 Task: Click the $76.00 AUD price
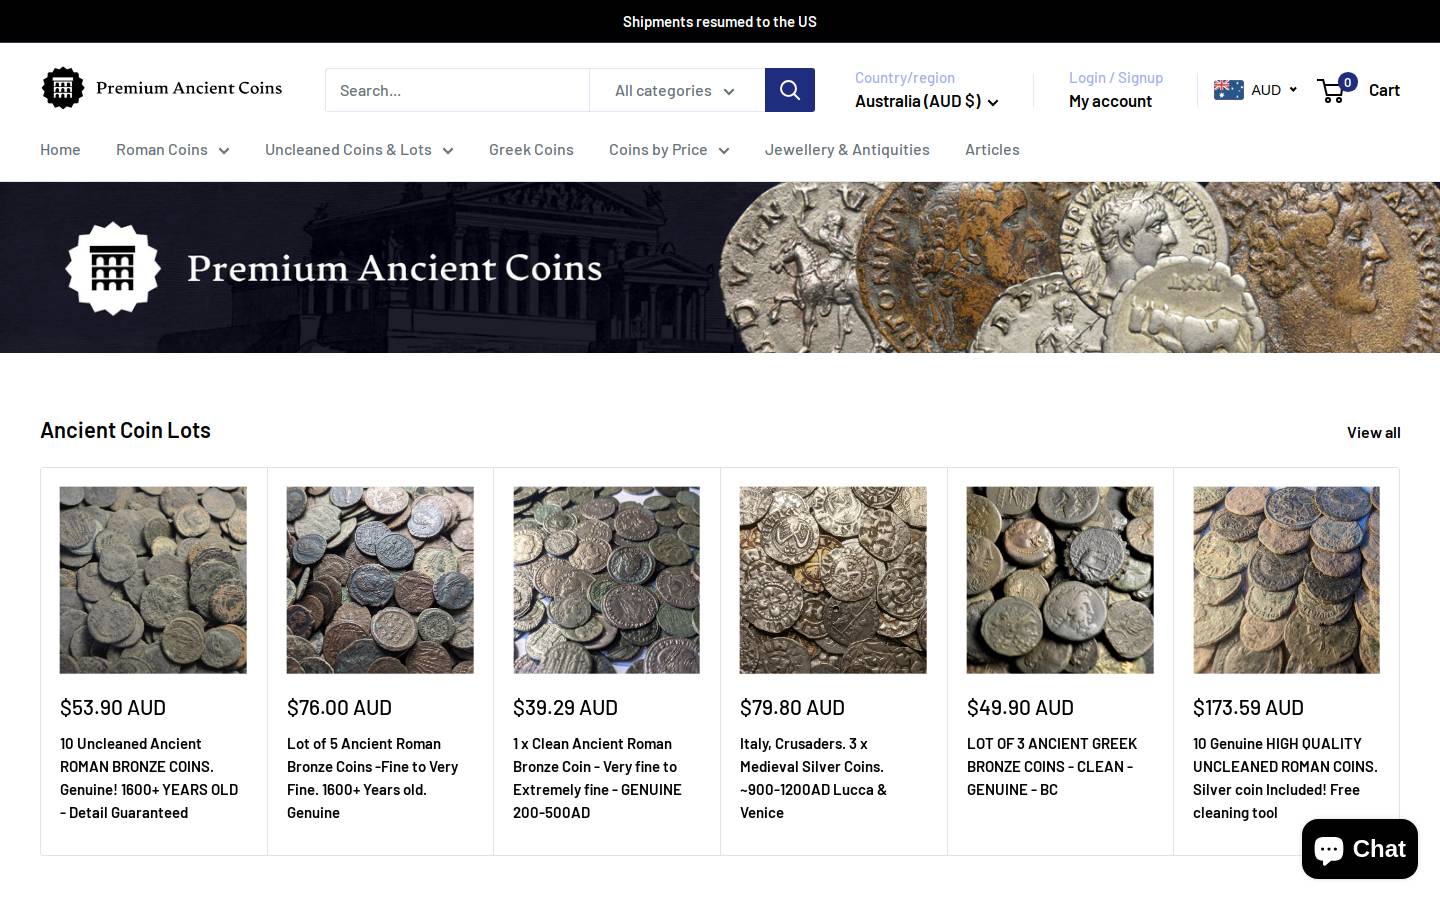(x=339, y=707)
